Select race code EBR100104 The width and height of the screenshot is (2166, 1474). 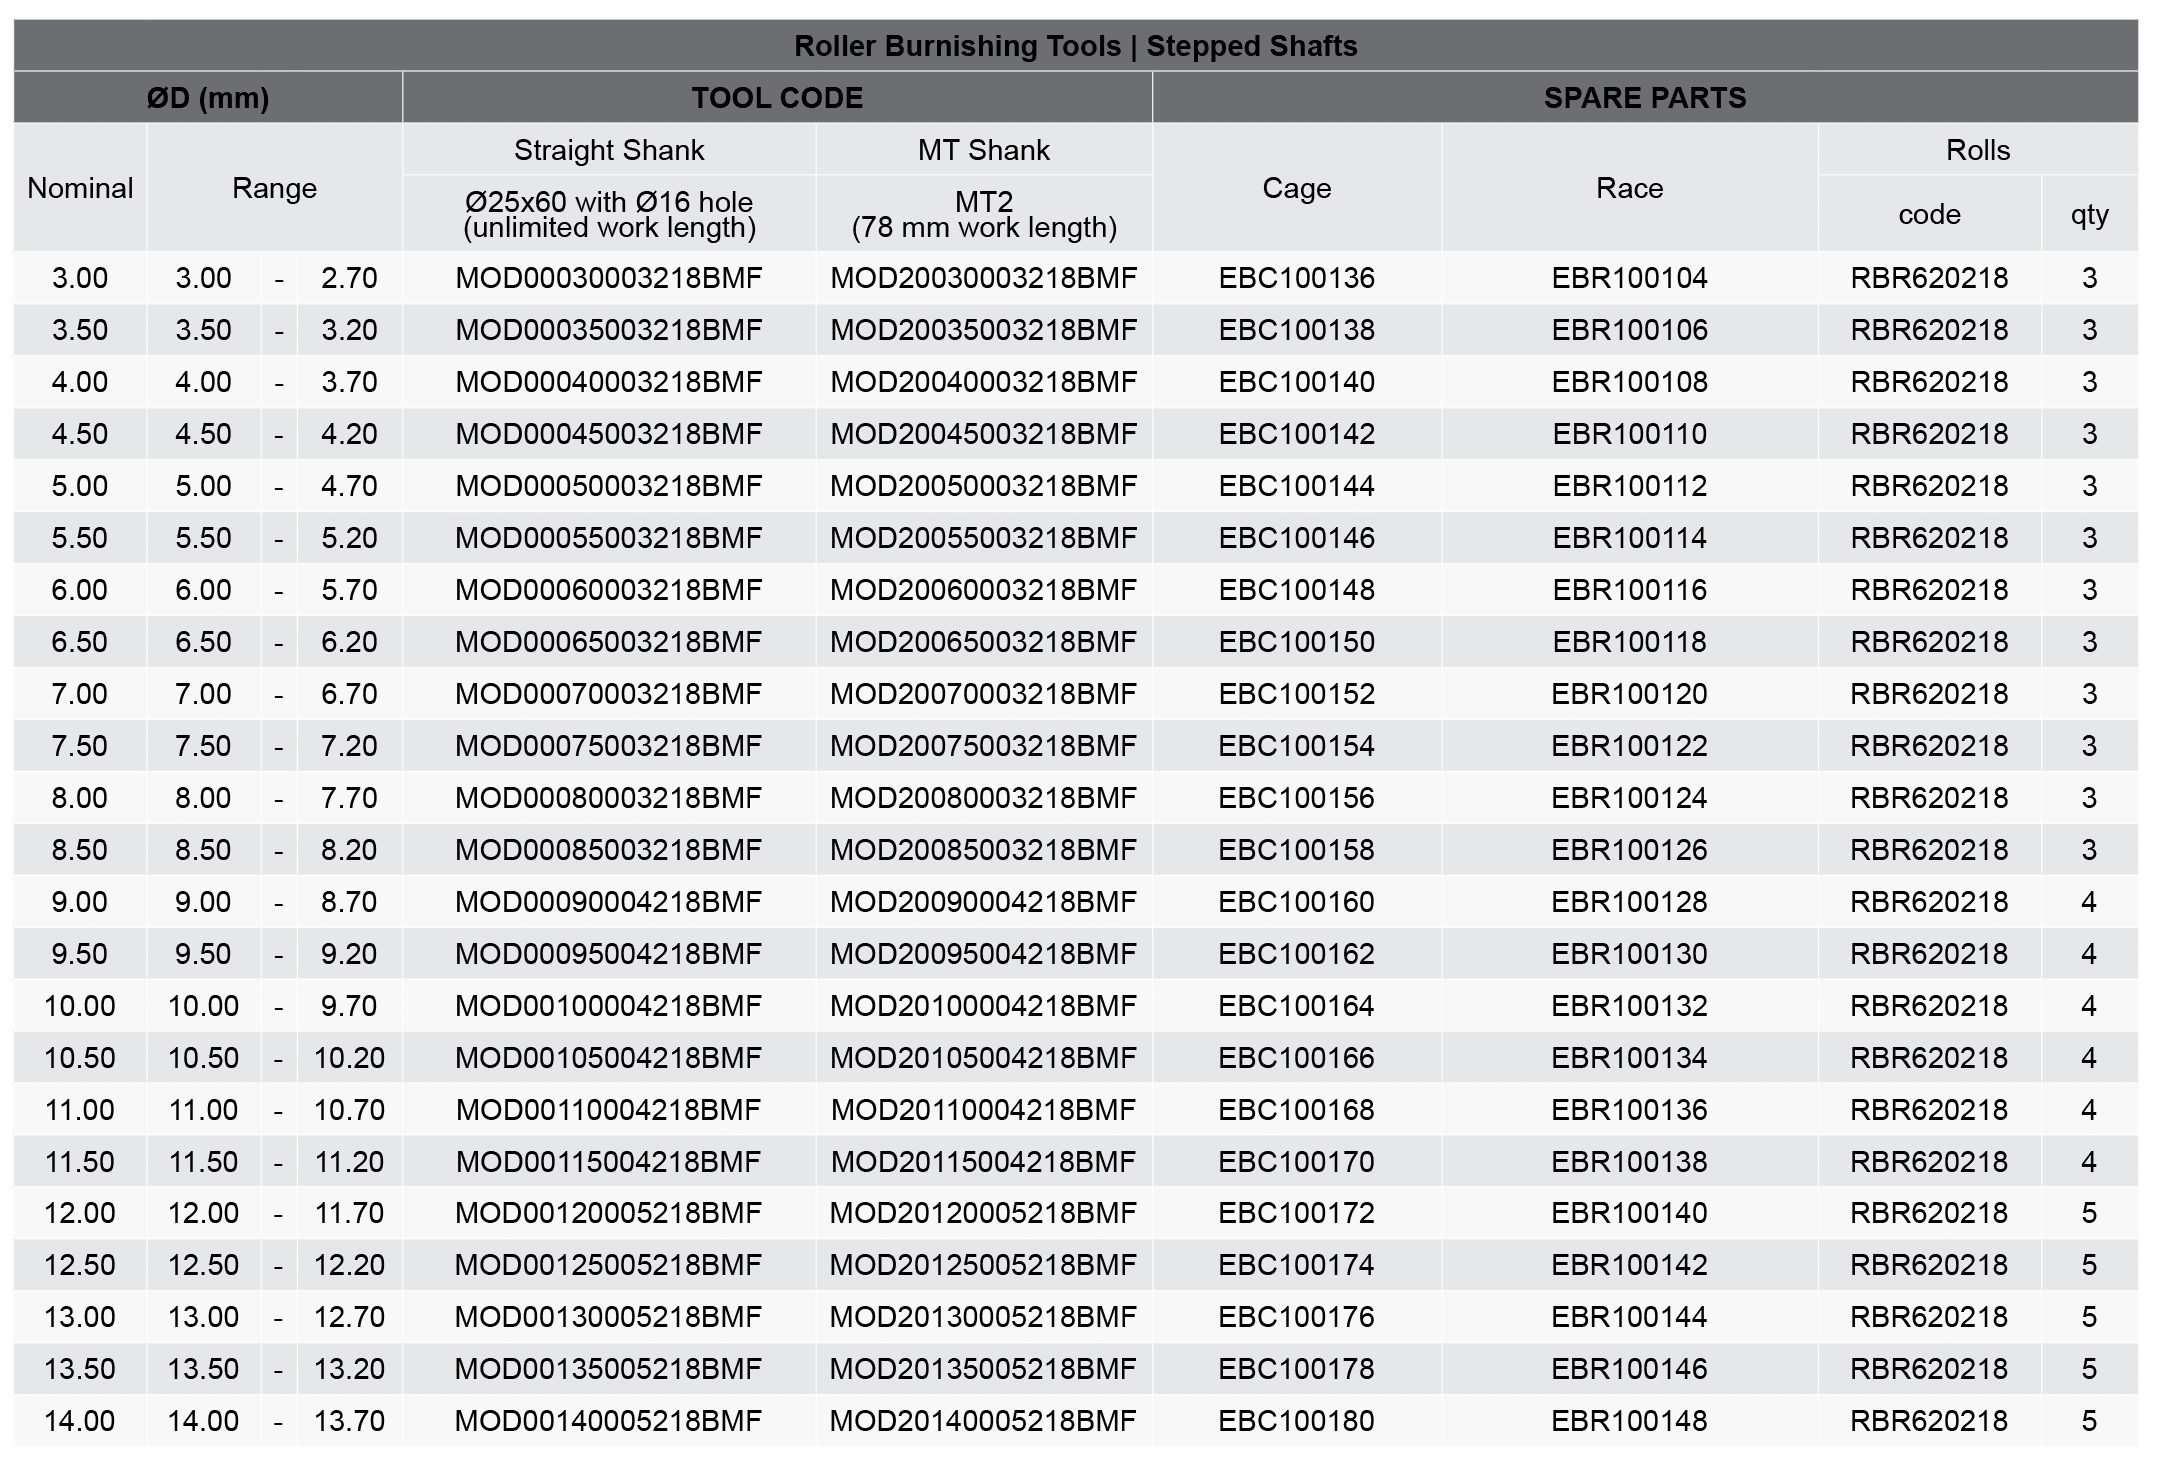click(1630, 278)
